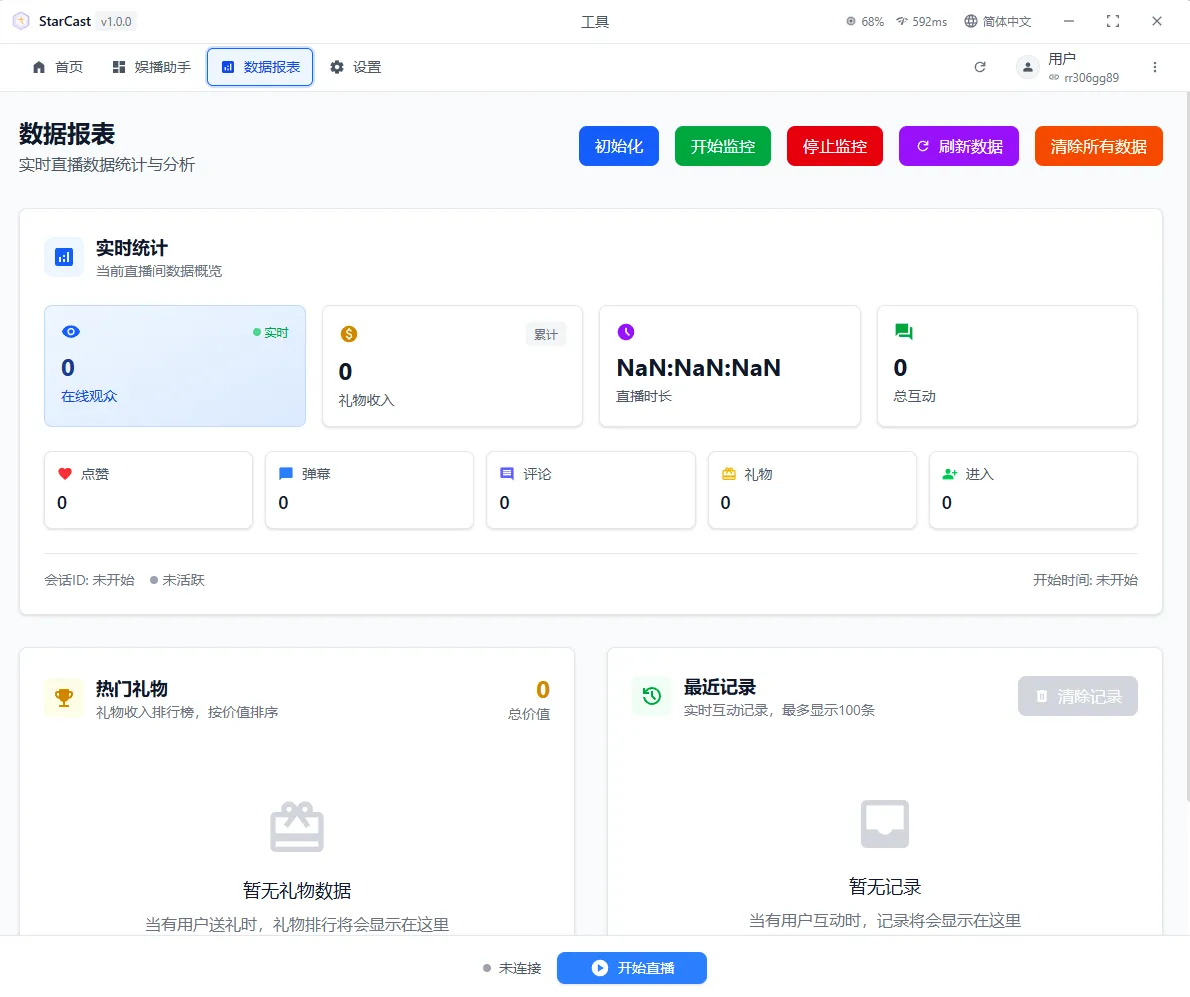Switch to the 首页 tab
Screen dimensions: 1190x997
click(x=57, y=67)
